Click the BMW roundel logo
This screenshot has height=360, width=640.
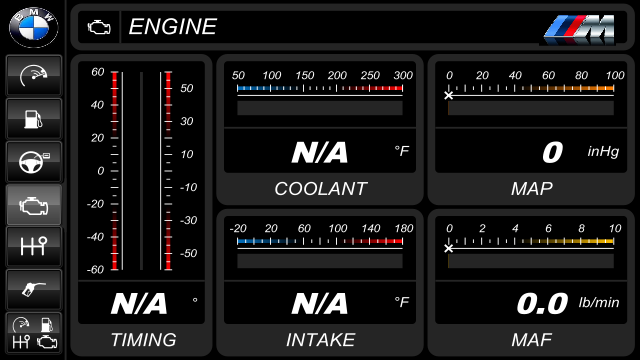33,27
